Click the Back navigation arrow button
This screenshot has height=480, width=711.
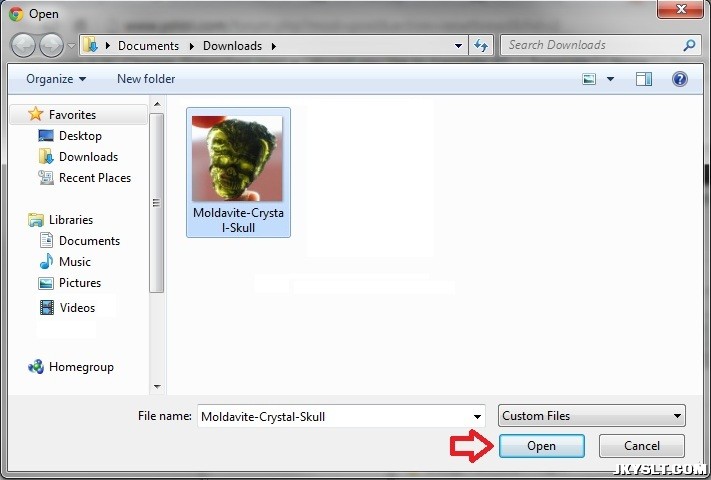pyautogui.click(x=23, y=45)
